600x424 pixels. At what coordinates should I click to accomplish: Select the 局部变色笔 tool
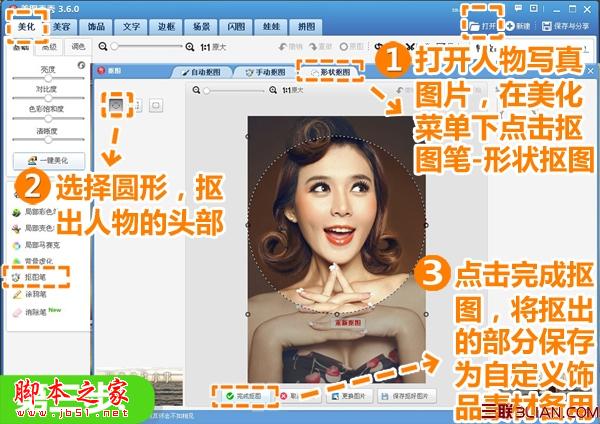pyautogui.click(x=34, y=228)
